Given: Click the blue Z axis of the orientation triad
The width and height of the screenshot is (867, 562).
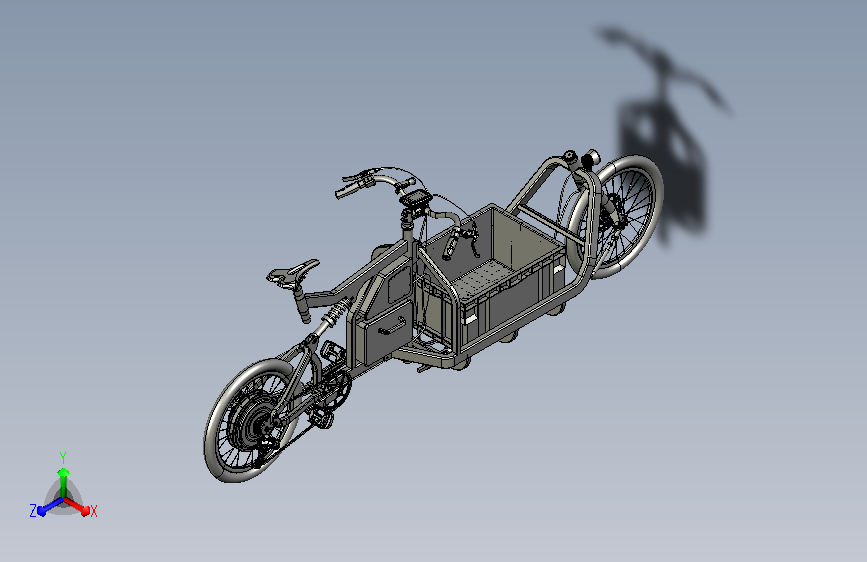Looking at the screenshot, I should (50, 506).
